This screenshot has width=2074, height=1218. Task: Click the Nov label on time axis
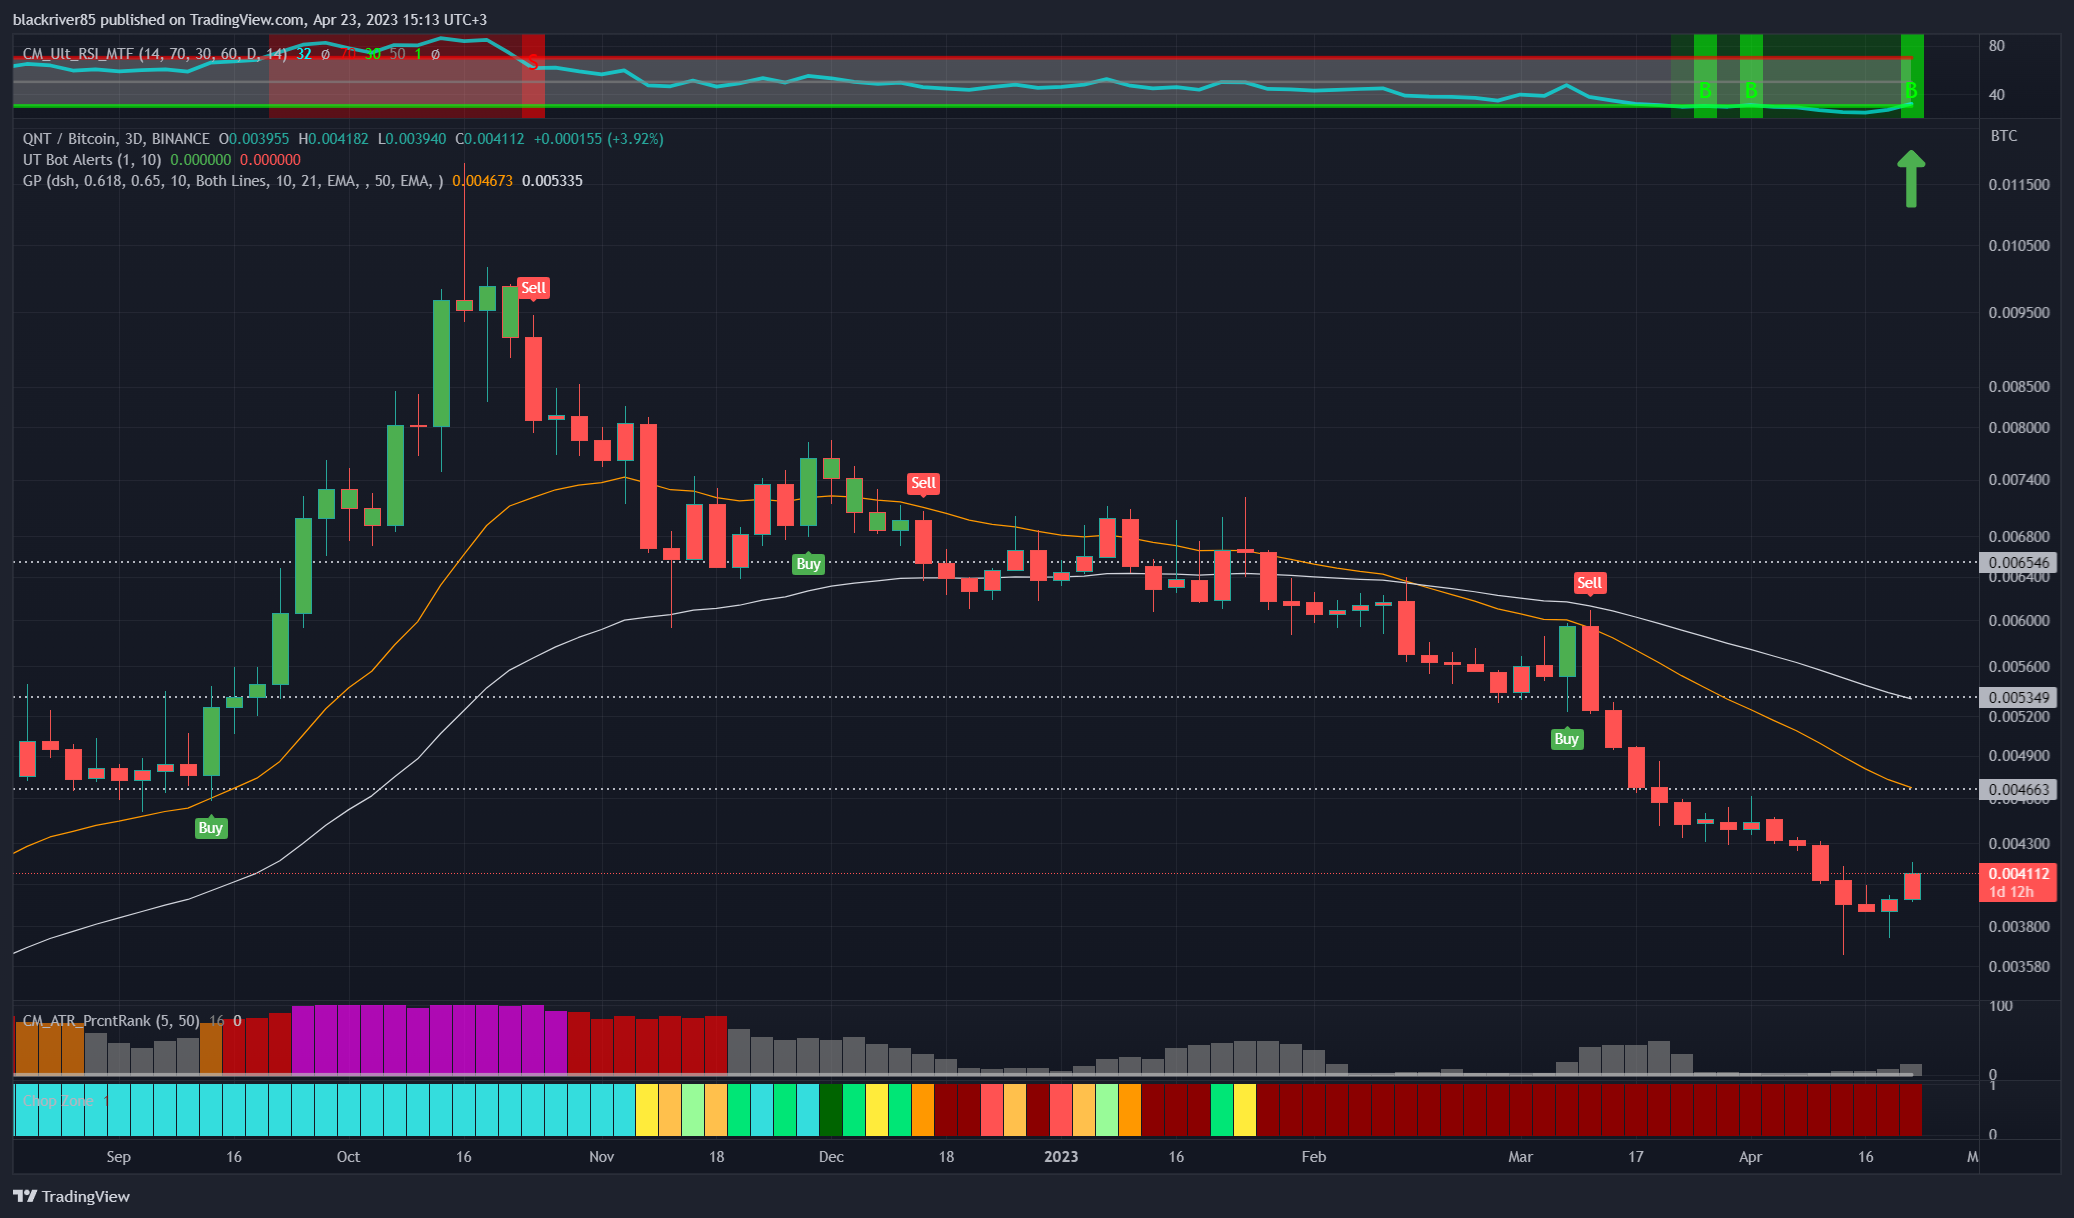point(601,1157)
